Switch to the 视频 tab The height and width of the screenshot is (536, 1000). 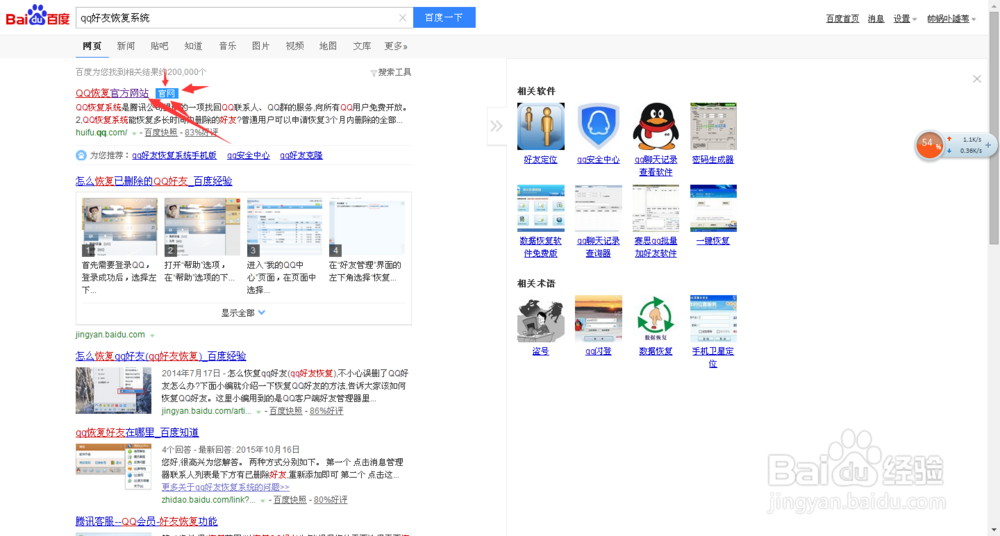[x=295, y=46]
